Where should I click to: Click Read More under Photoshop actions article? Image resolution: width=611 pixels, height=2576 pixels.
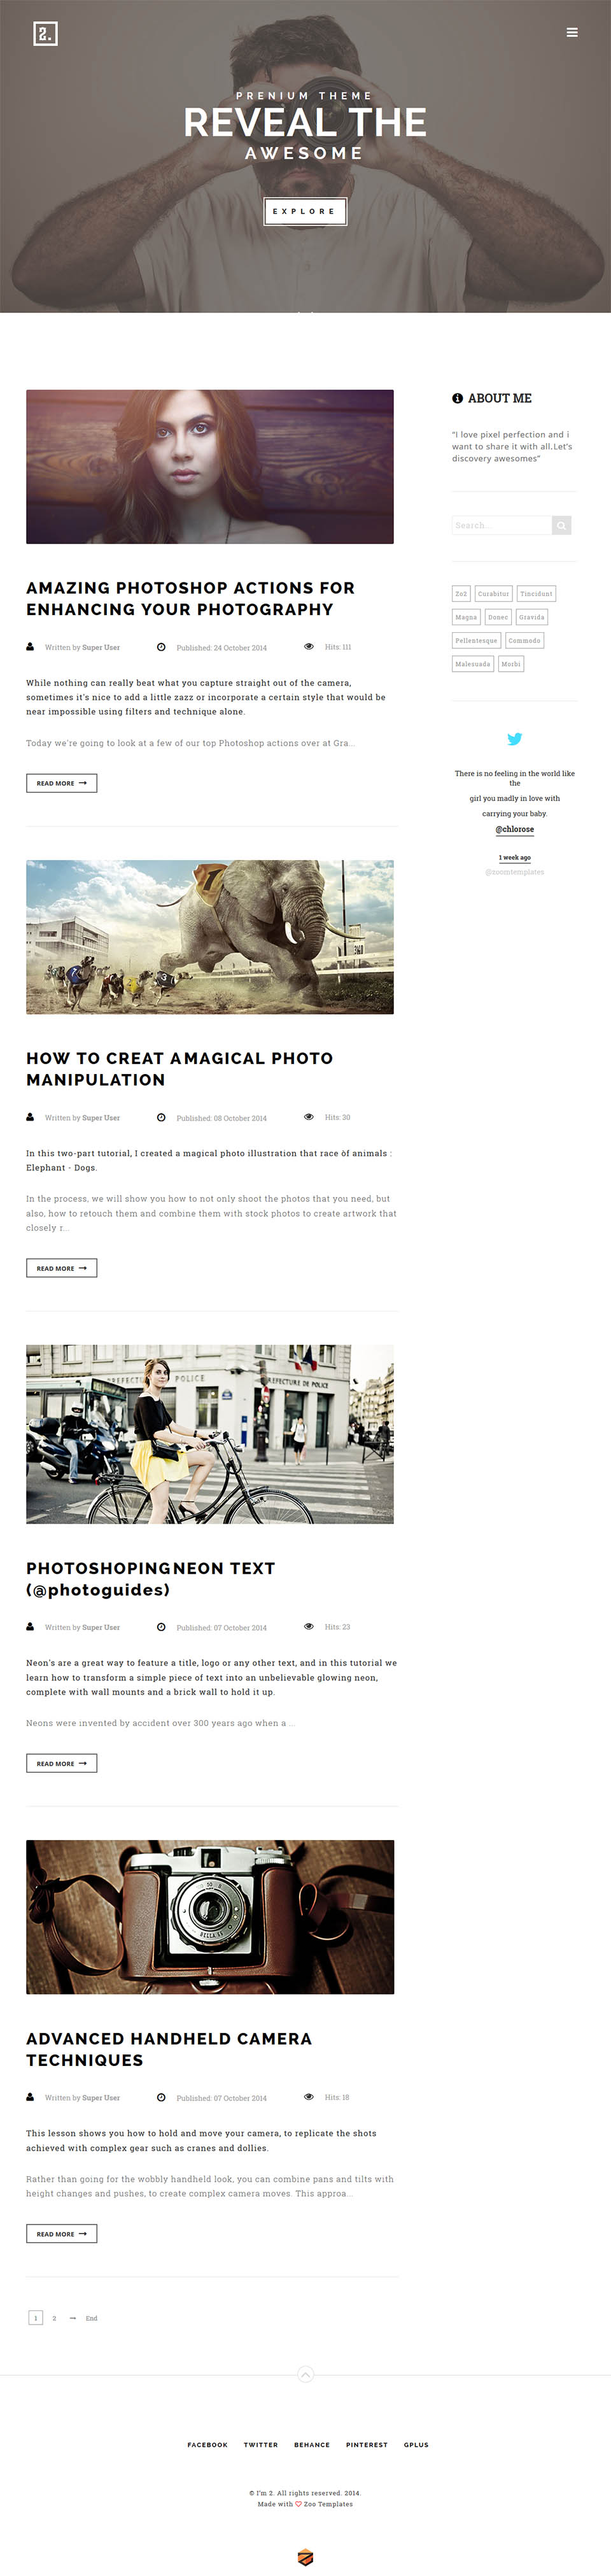coord(61,783)
